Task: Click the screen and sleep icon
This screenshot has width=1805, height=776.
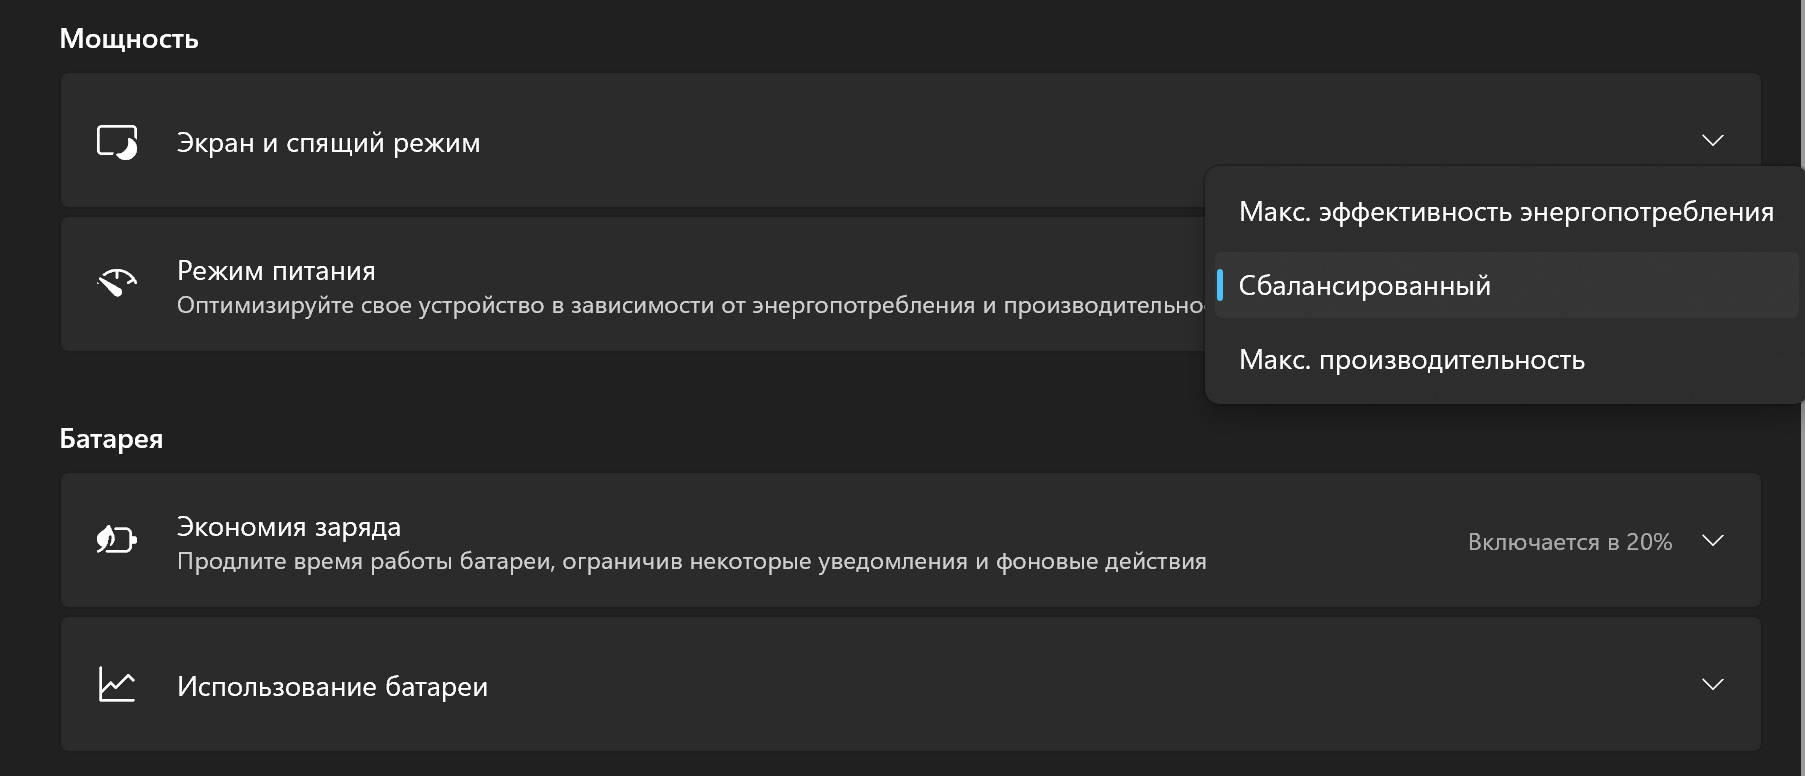Action: (117, 142)
